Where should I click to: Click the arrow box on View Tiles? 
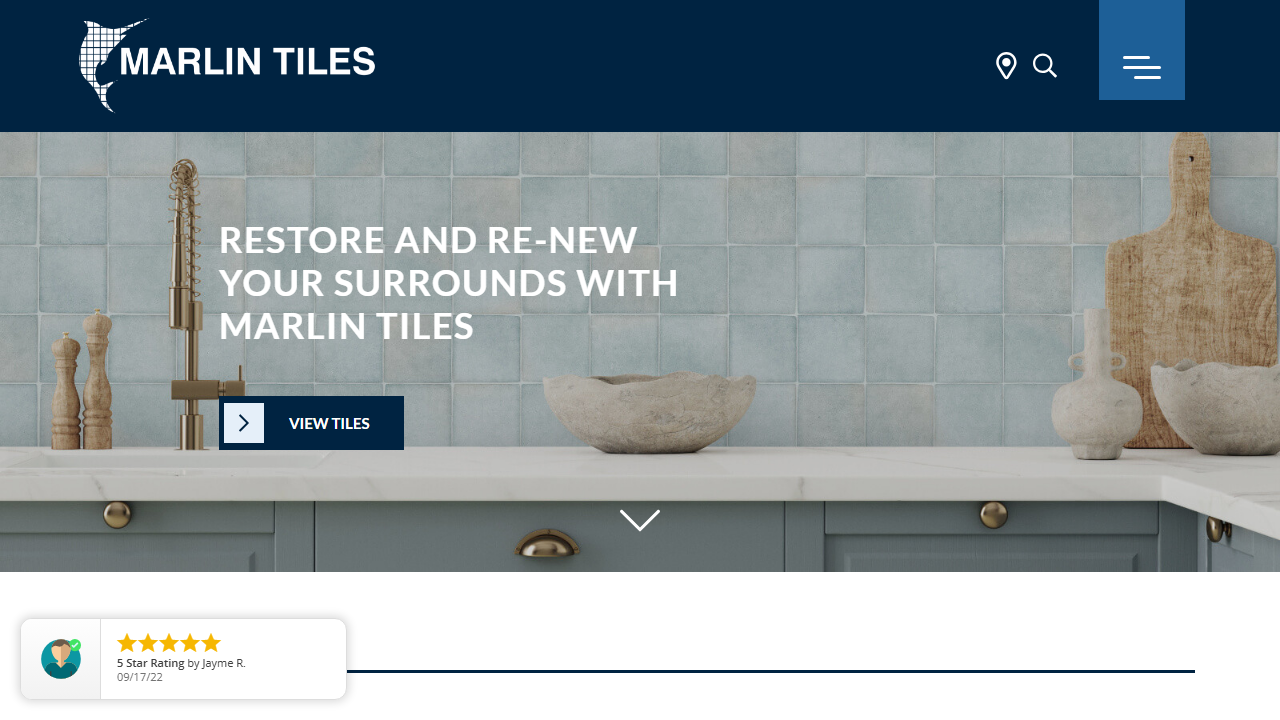244,423
